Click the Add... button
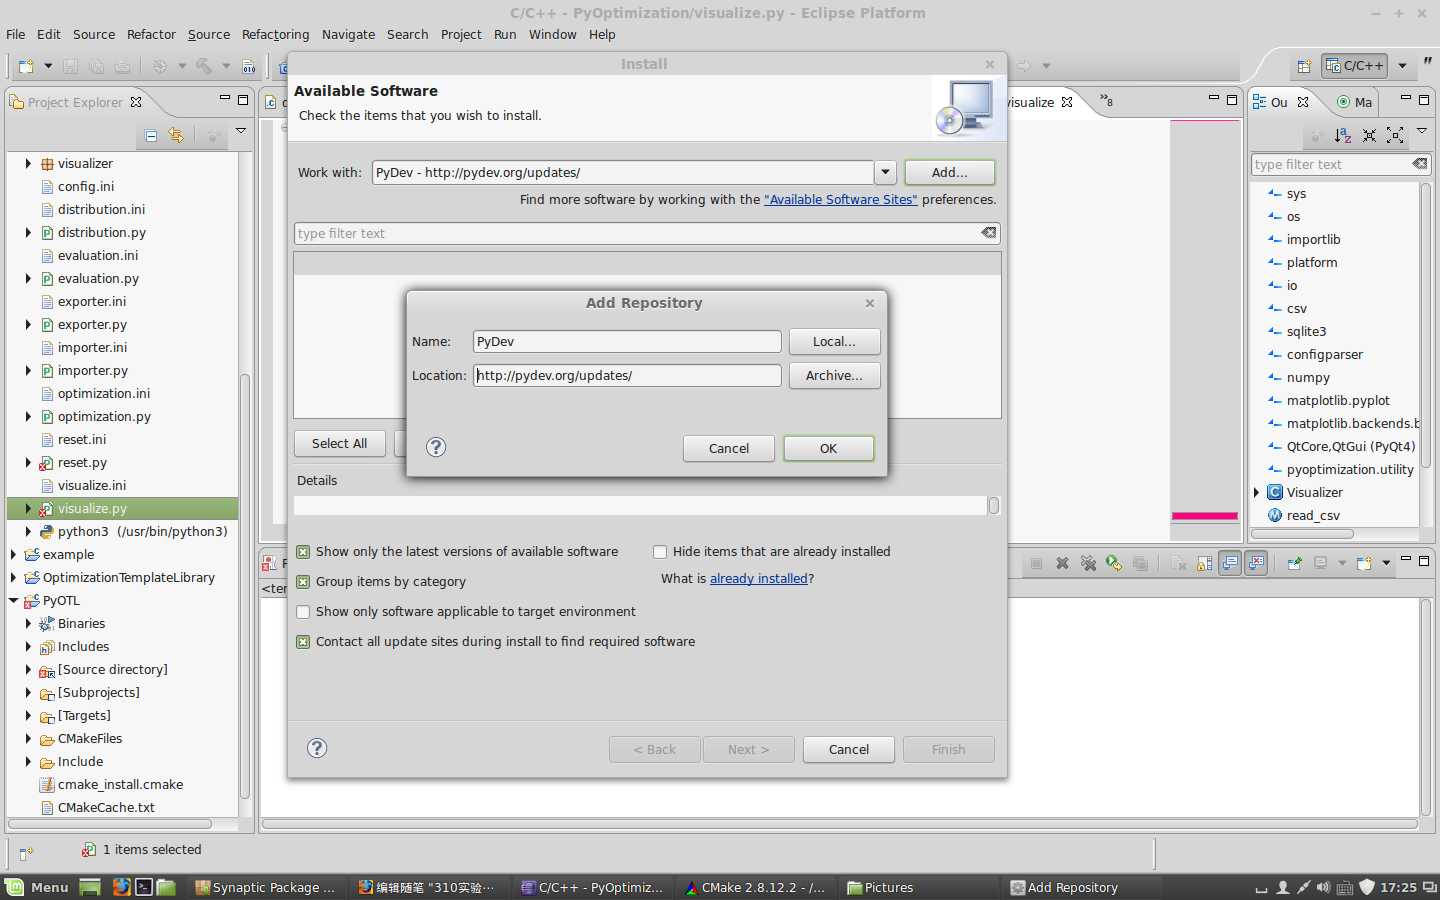The height and width of the screenshot is (900, 1440). point(950,172)
